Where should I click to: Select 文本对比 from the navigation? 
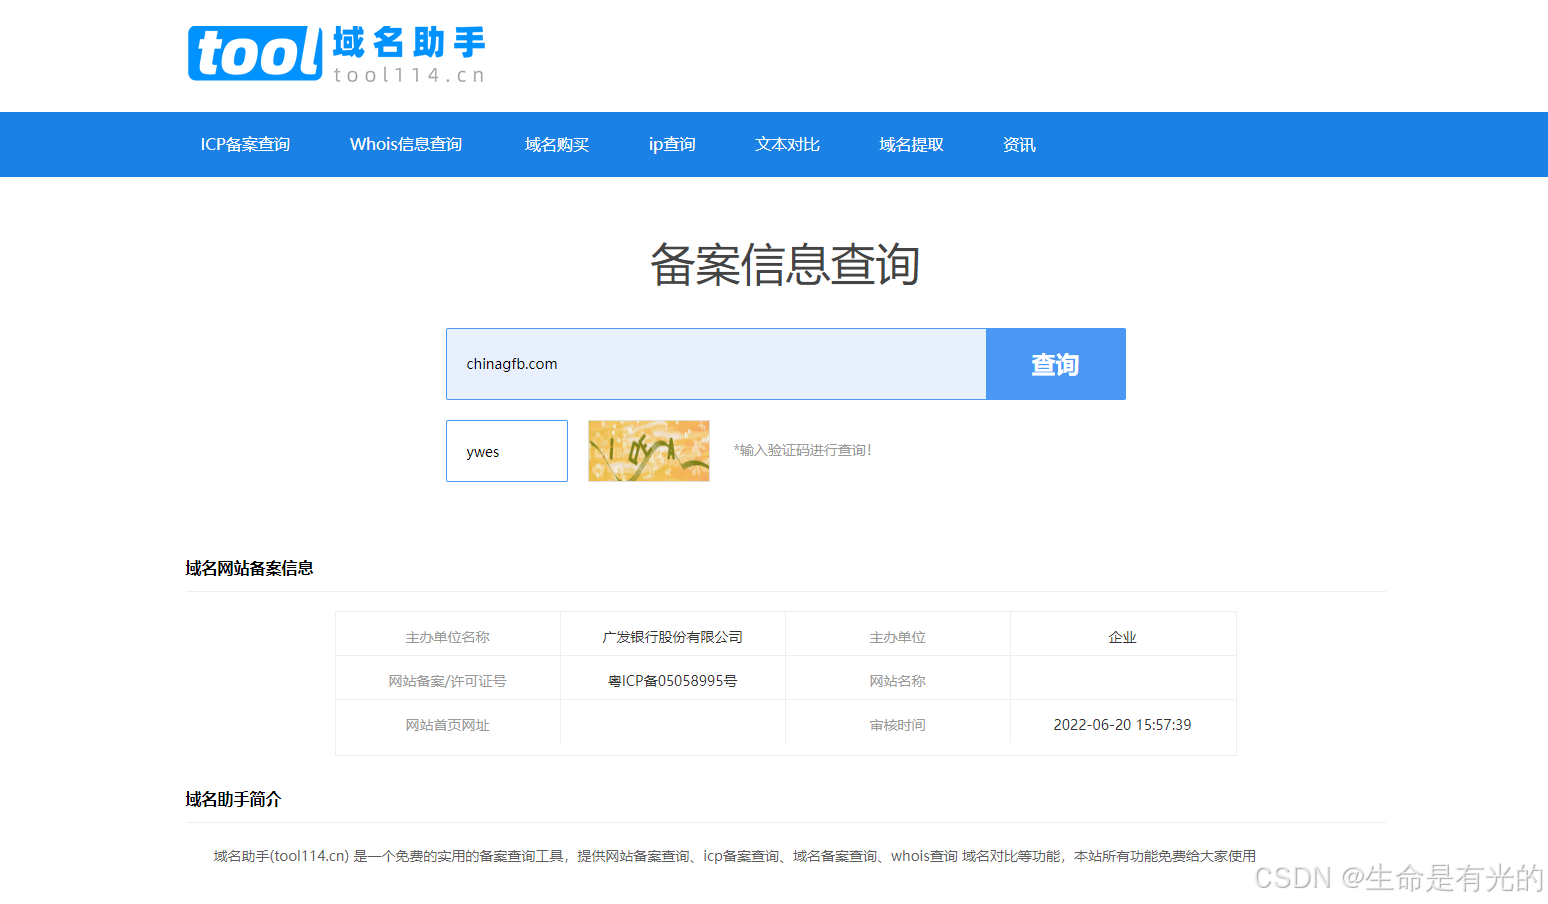coord(787,144)
